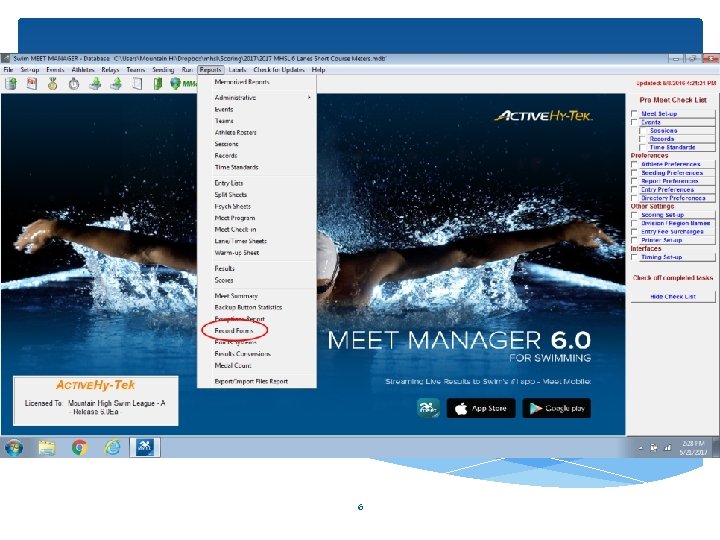Click Hide Check List button

[673, 297]
